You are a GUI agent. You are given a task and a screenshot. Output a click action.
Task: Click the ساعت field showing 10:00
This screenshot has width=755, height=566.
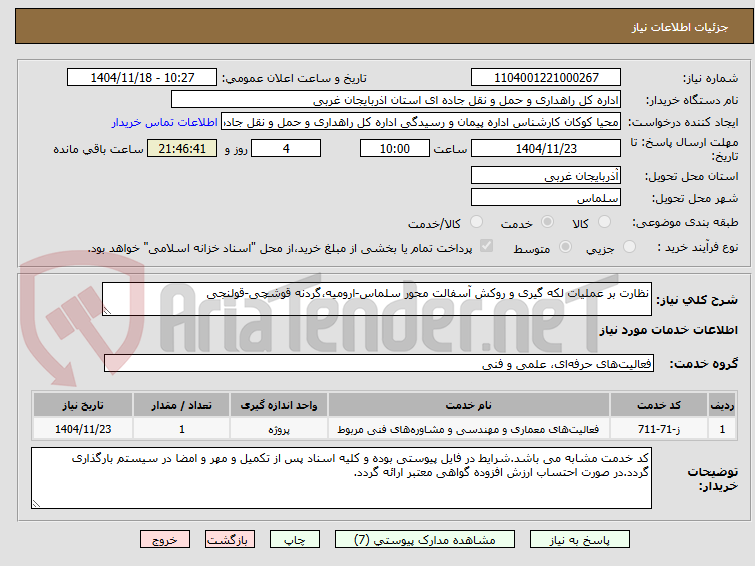(x=395, y=148)
